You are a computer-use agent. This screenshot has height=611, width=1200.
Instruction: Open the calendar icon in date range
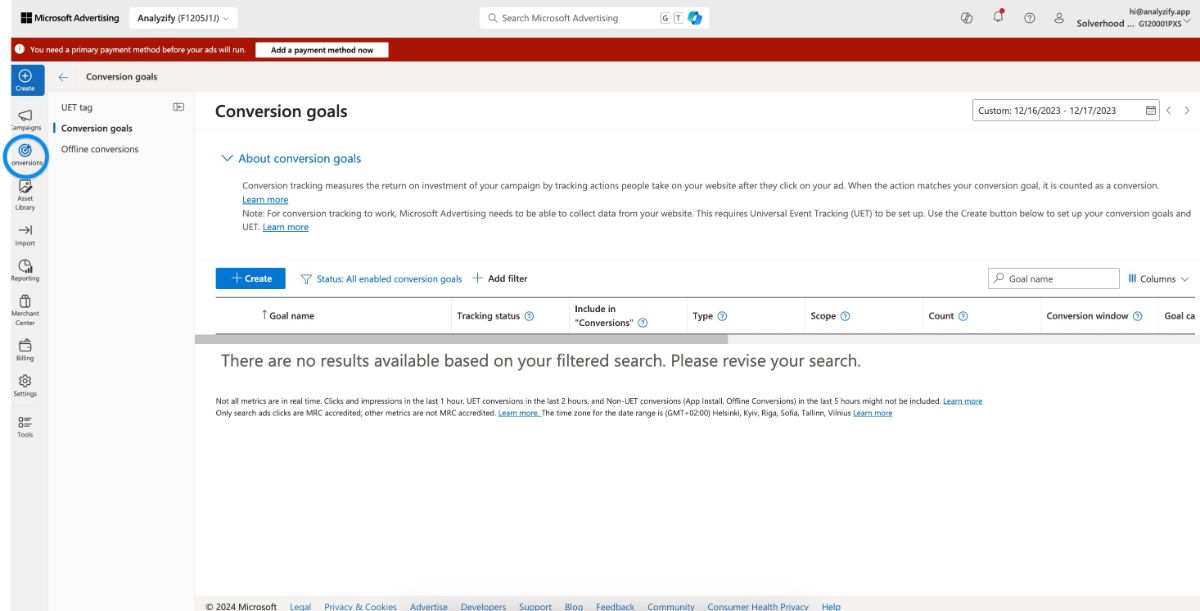[x=1151, y=111]
